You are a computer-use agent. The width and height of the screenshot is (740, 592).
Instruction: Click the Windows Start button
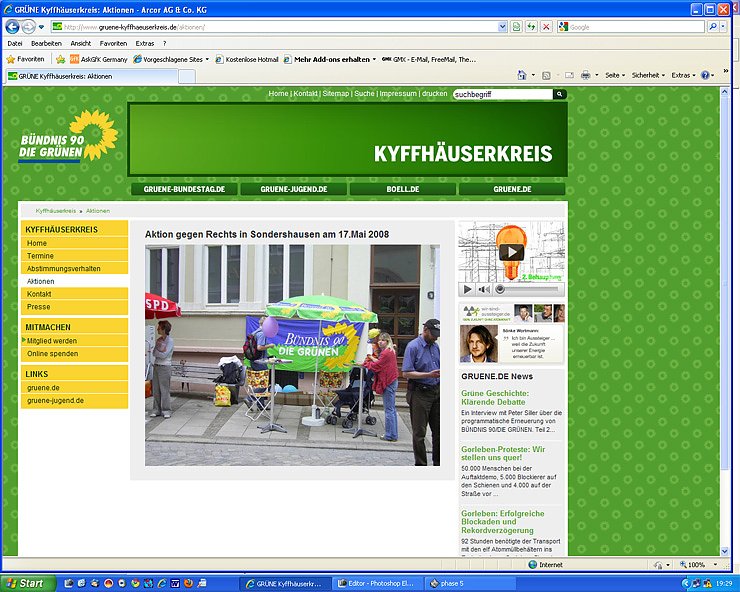(25, 583)
